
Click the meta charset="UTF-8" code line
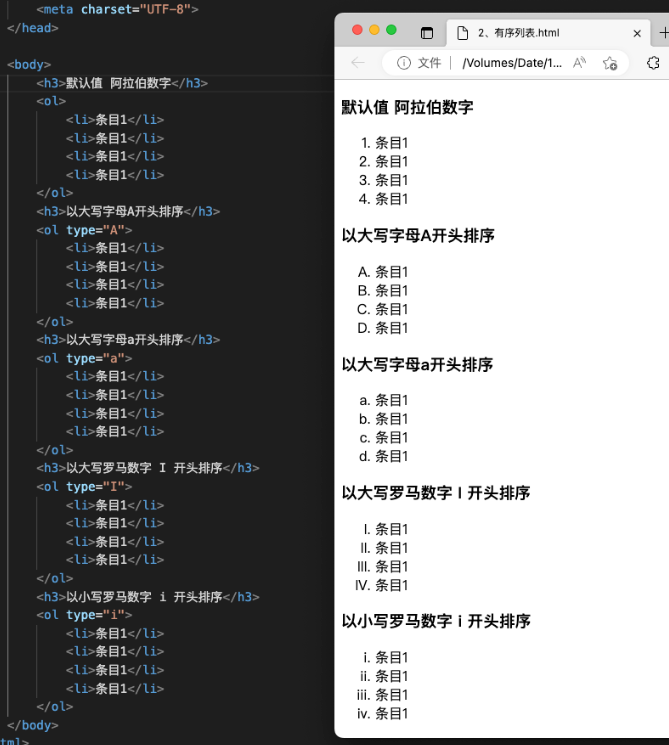(117, 9)
